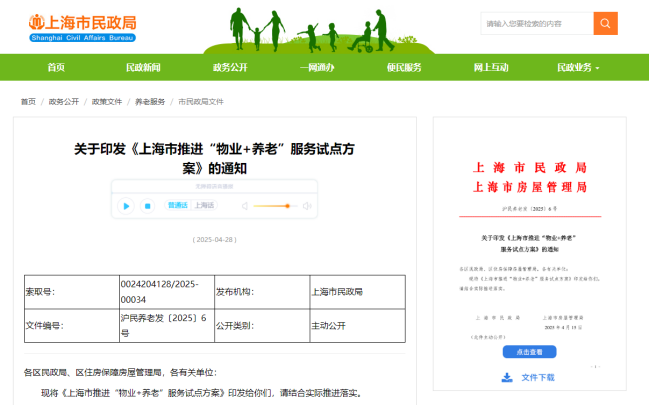This screenshot has width=650, height=406.
Task: Click the date (2025-04-28)
Action: (214, 240)
